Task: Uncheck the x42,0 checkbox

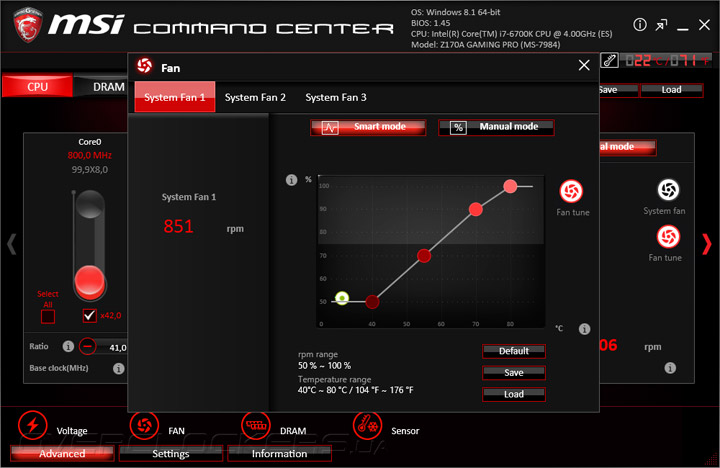Action: pyautogui.click(x=90, y=316)
